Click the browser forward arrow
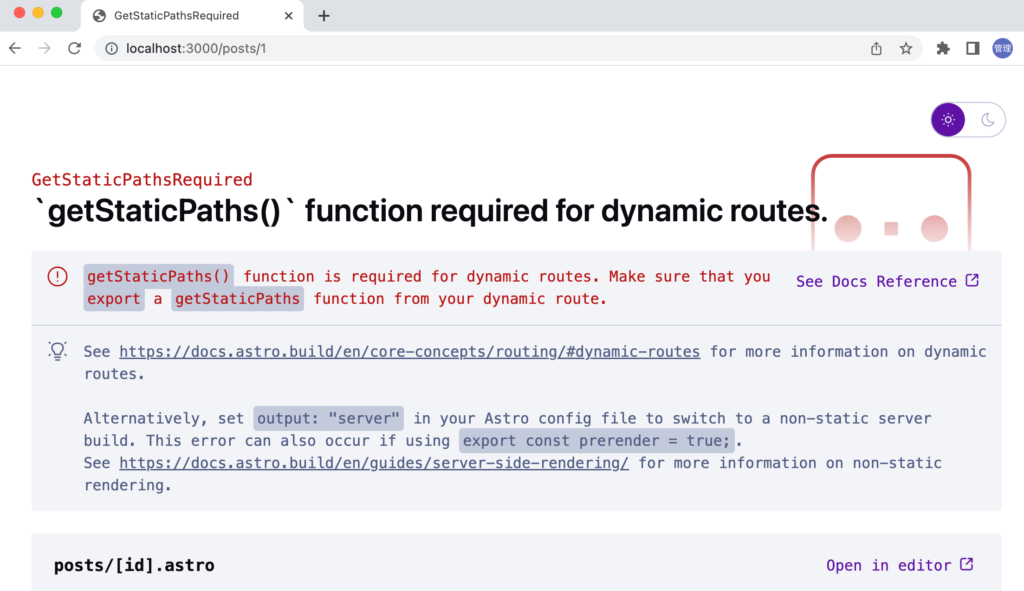The height and width of the screenshot is (591, 1024). click(44, 48)
